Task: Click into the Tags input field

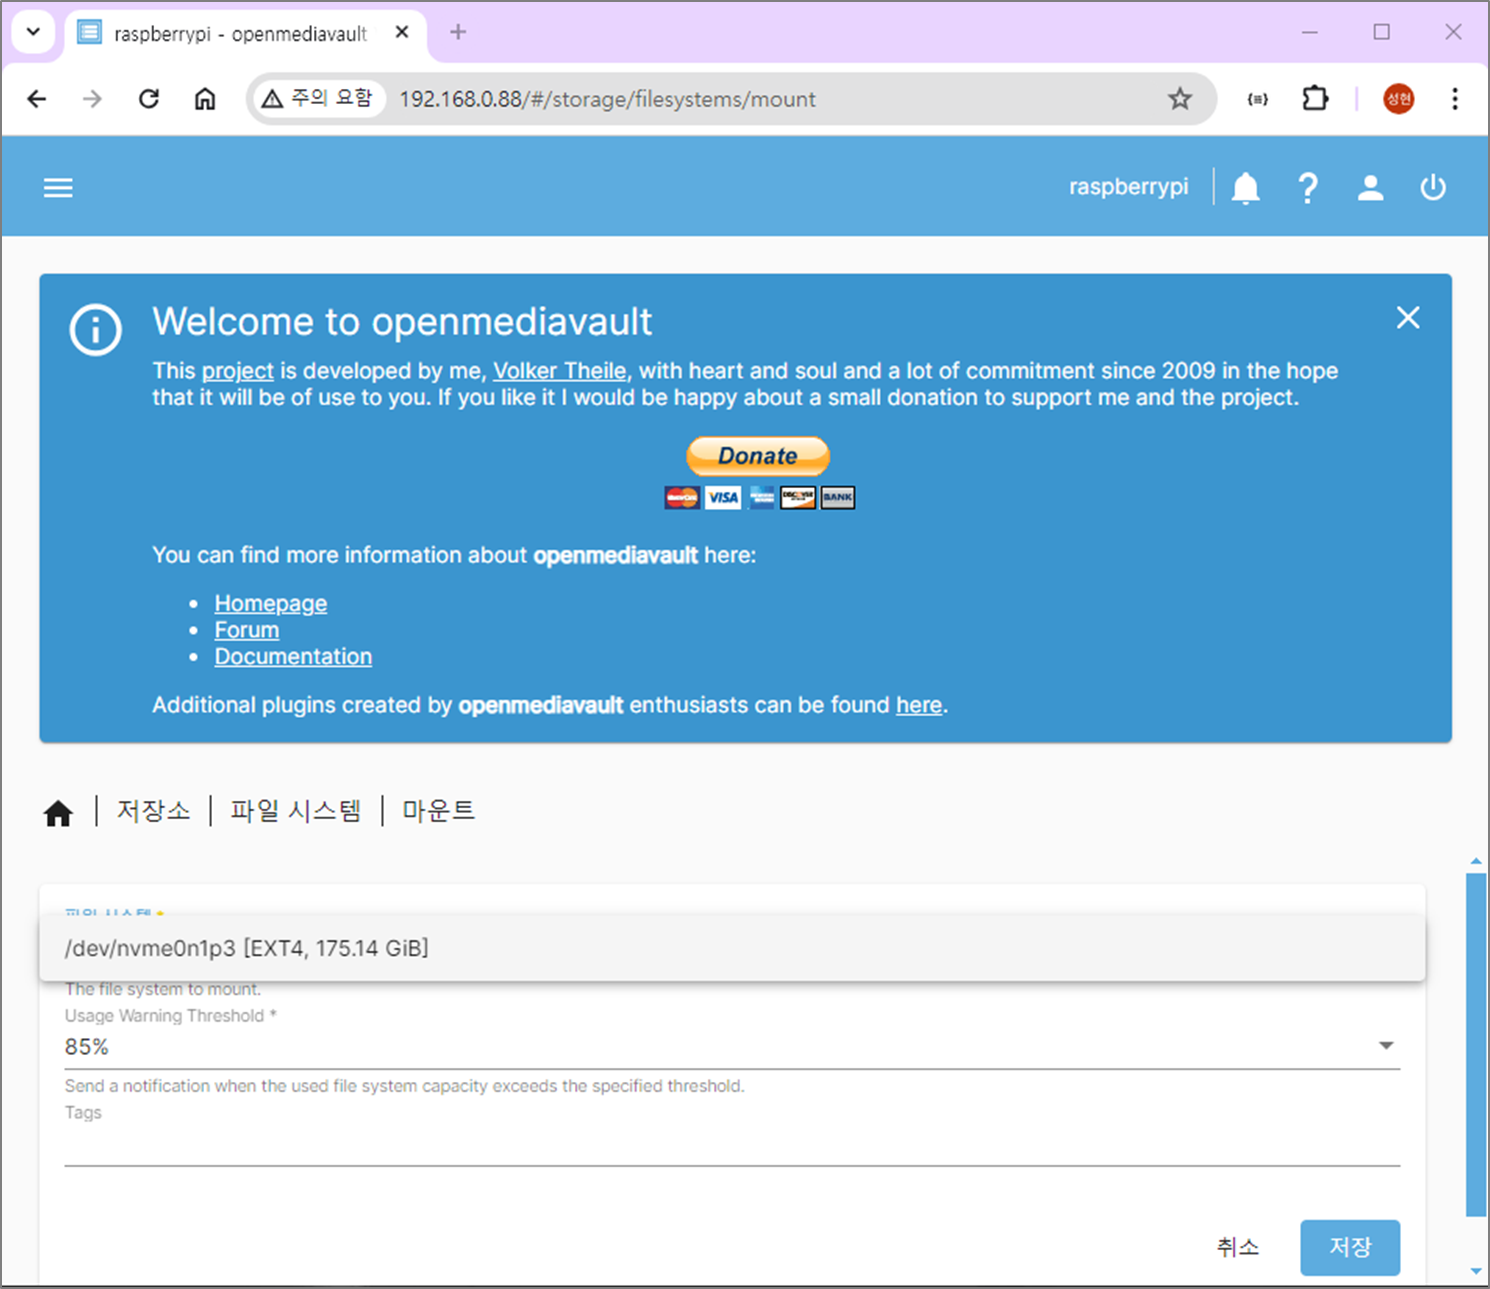Action: click(x=732, y=1145)
